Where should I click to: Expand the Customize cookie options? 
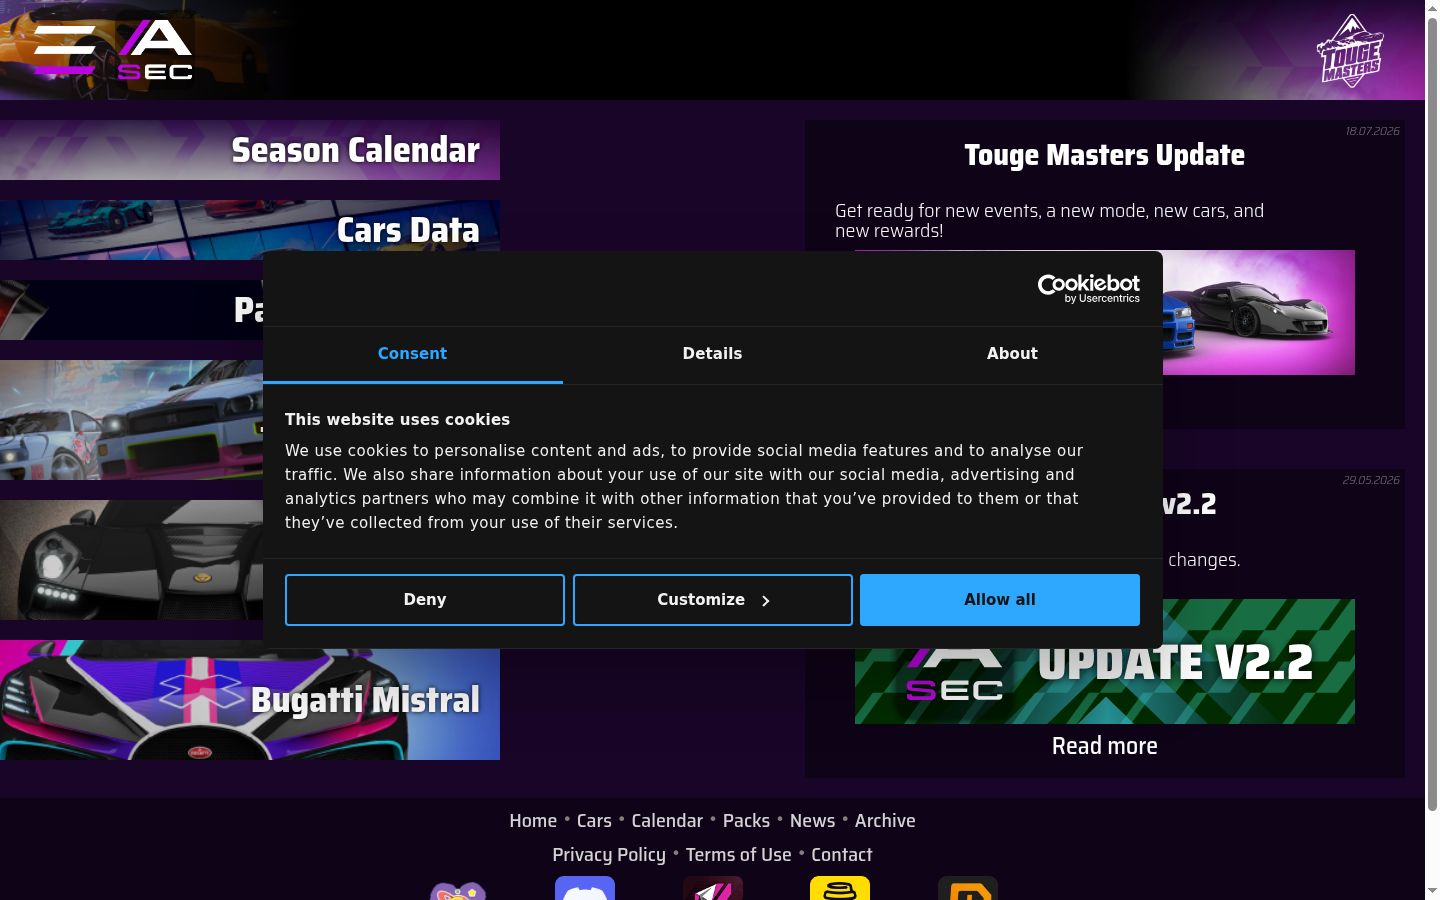tap(713, 600)
